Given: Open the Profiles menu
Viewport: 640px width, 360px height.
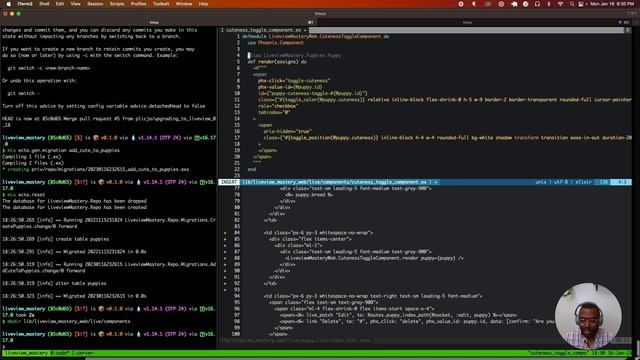Looking at the screenshot, I should 138,4.
